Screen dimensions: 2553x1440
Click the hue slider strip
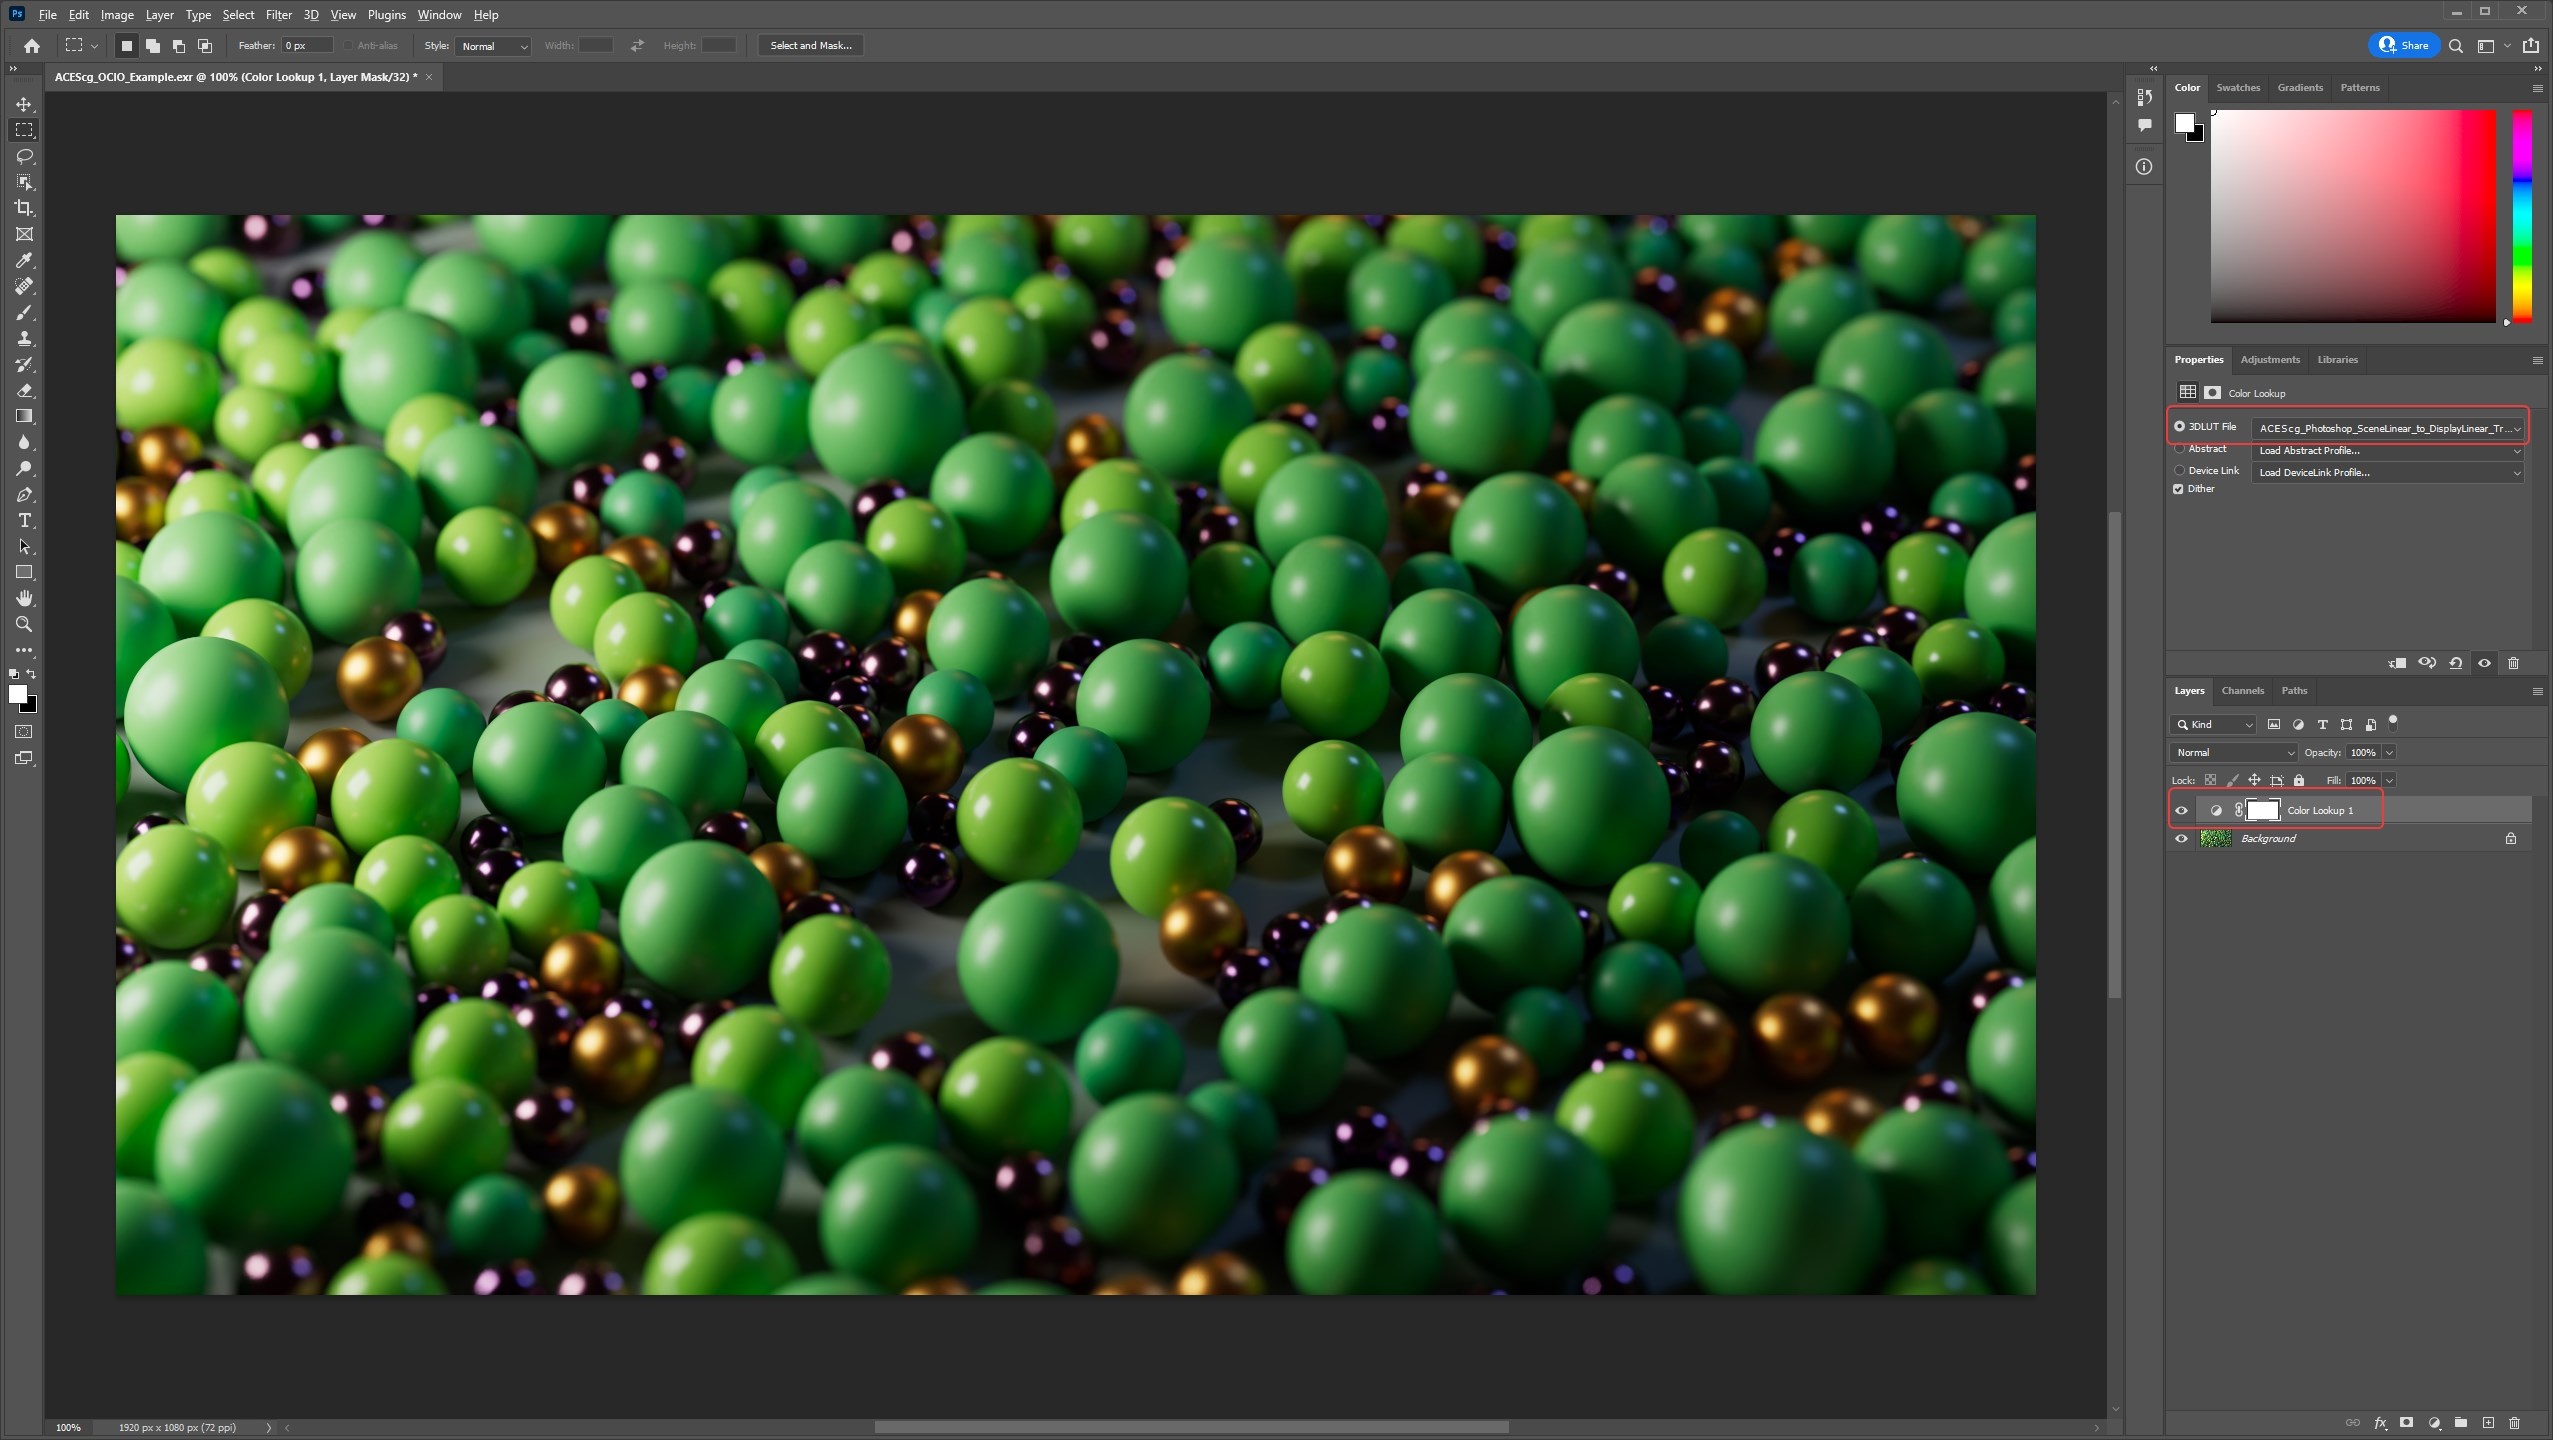pyautogui.click(x=2522, y=215)
